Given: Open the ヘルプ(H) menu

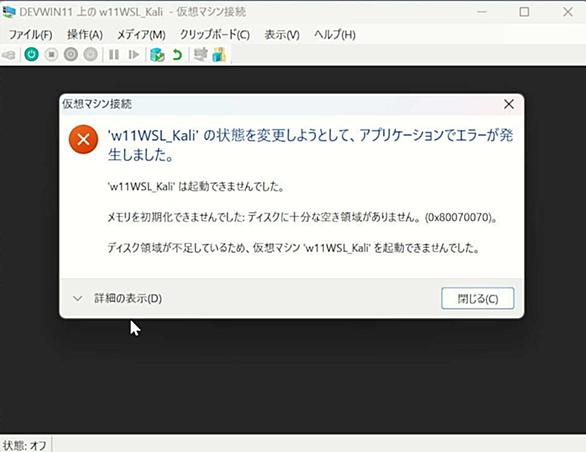Looking at the screenshot, I should pos(335,35).
